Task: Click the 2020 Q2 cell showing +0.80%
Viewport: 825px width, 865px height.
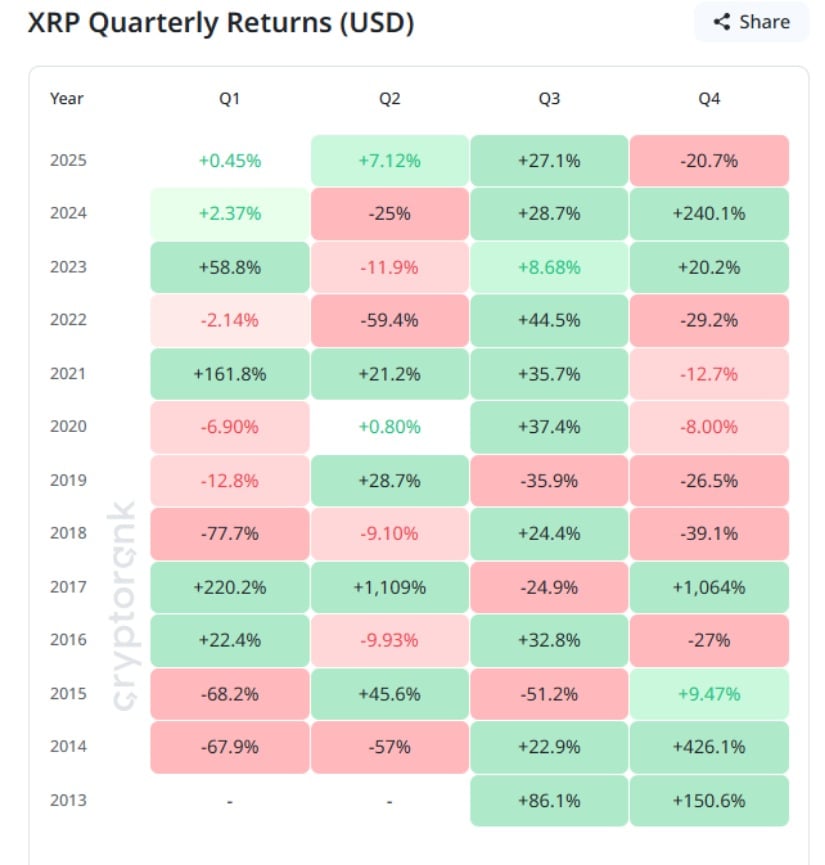Action: [389, 427]
